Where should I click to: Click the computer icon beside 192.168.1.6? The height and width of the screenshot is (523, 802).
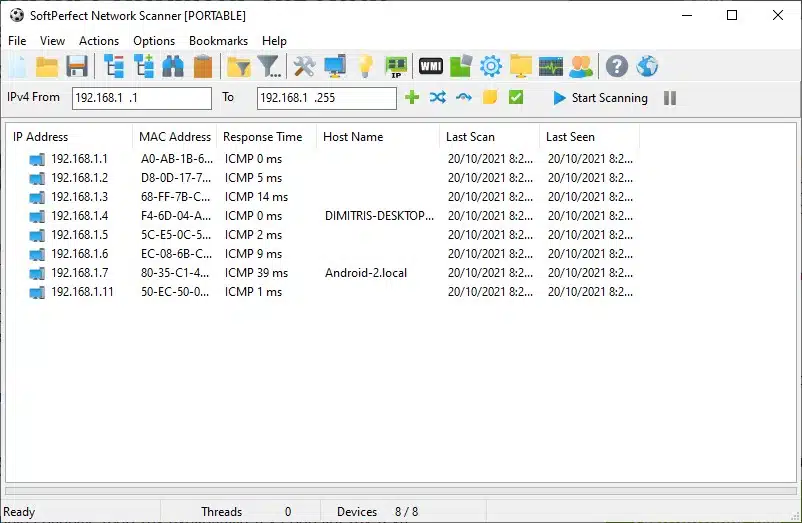point(37,255)
